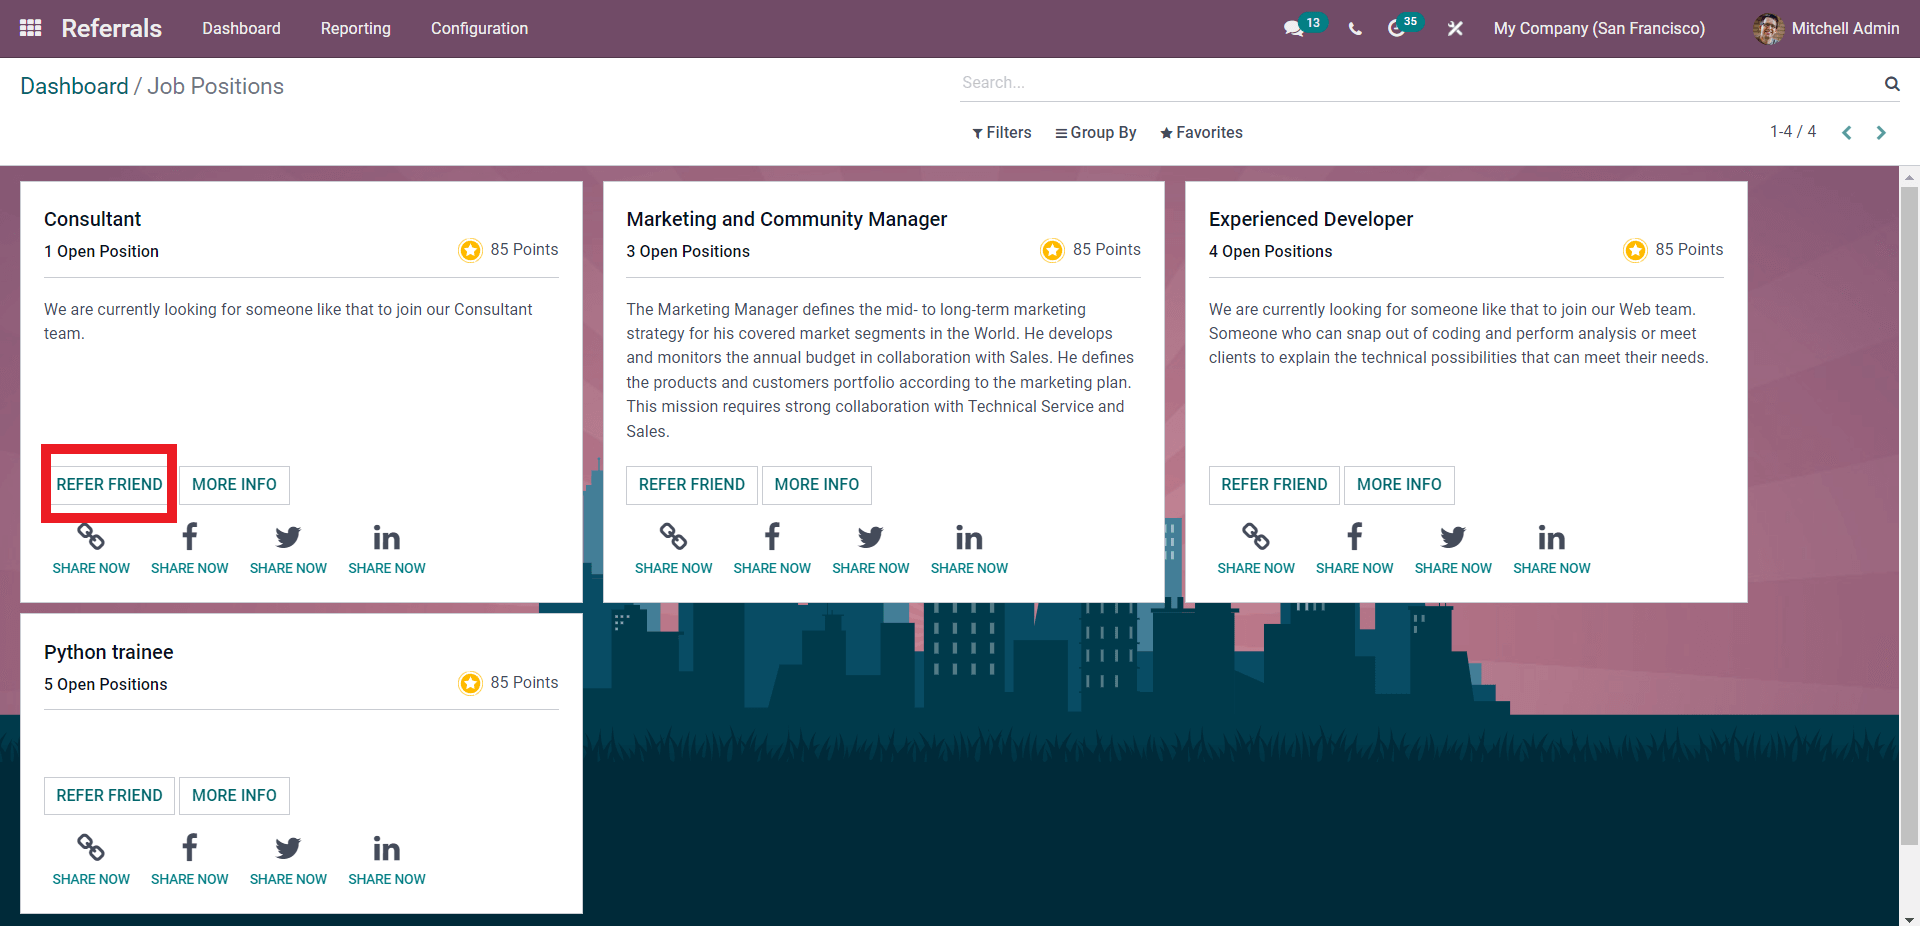Refer a friend for Experienced Developer

point(1274,485)
